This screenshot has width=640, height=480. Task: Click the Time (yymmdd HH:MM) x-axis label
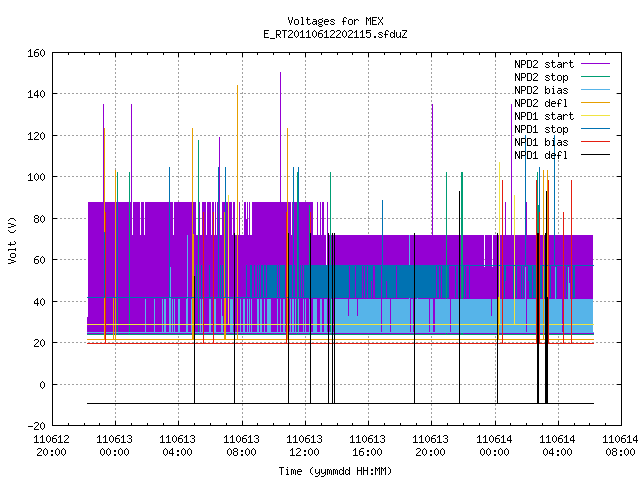click(x=335, y=471)
